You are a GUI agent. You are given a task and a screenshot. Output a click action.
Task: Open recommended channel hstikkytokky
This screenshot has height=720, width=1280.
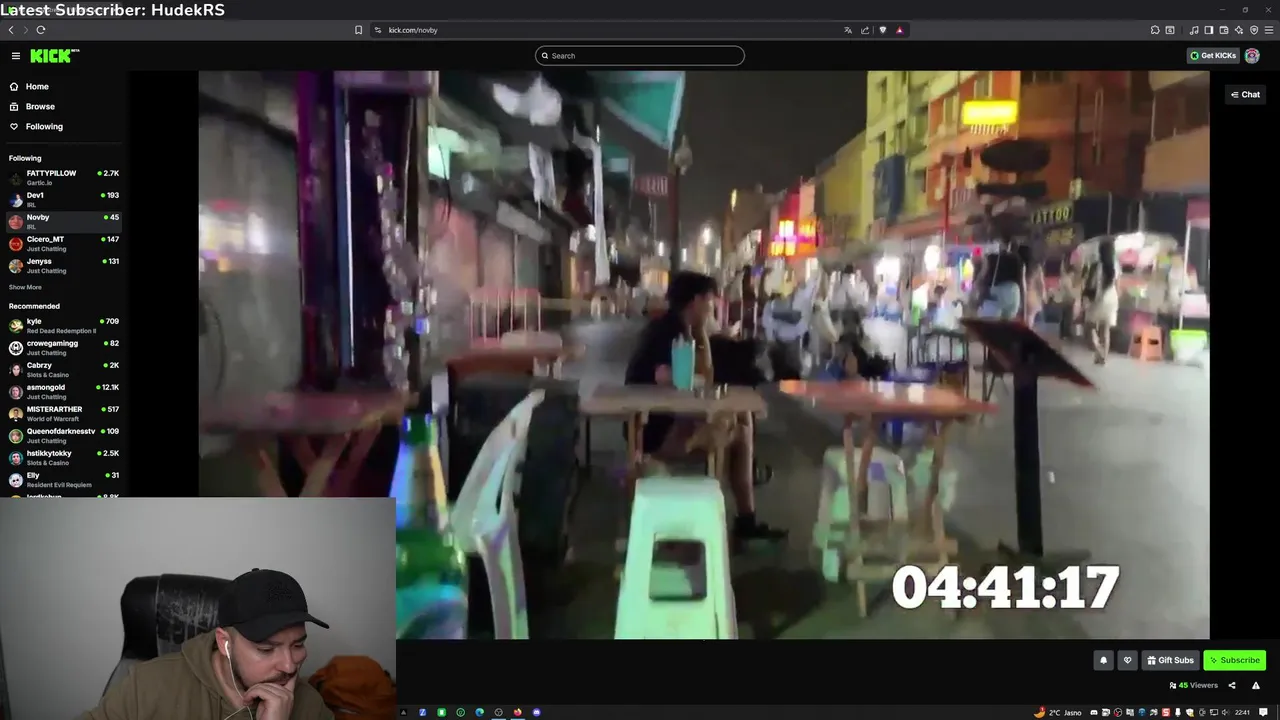[64, 457]
